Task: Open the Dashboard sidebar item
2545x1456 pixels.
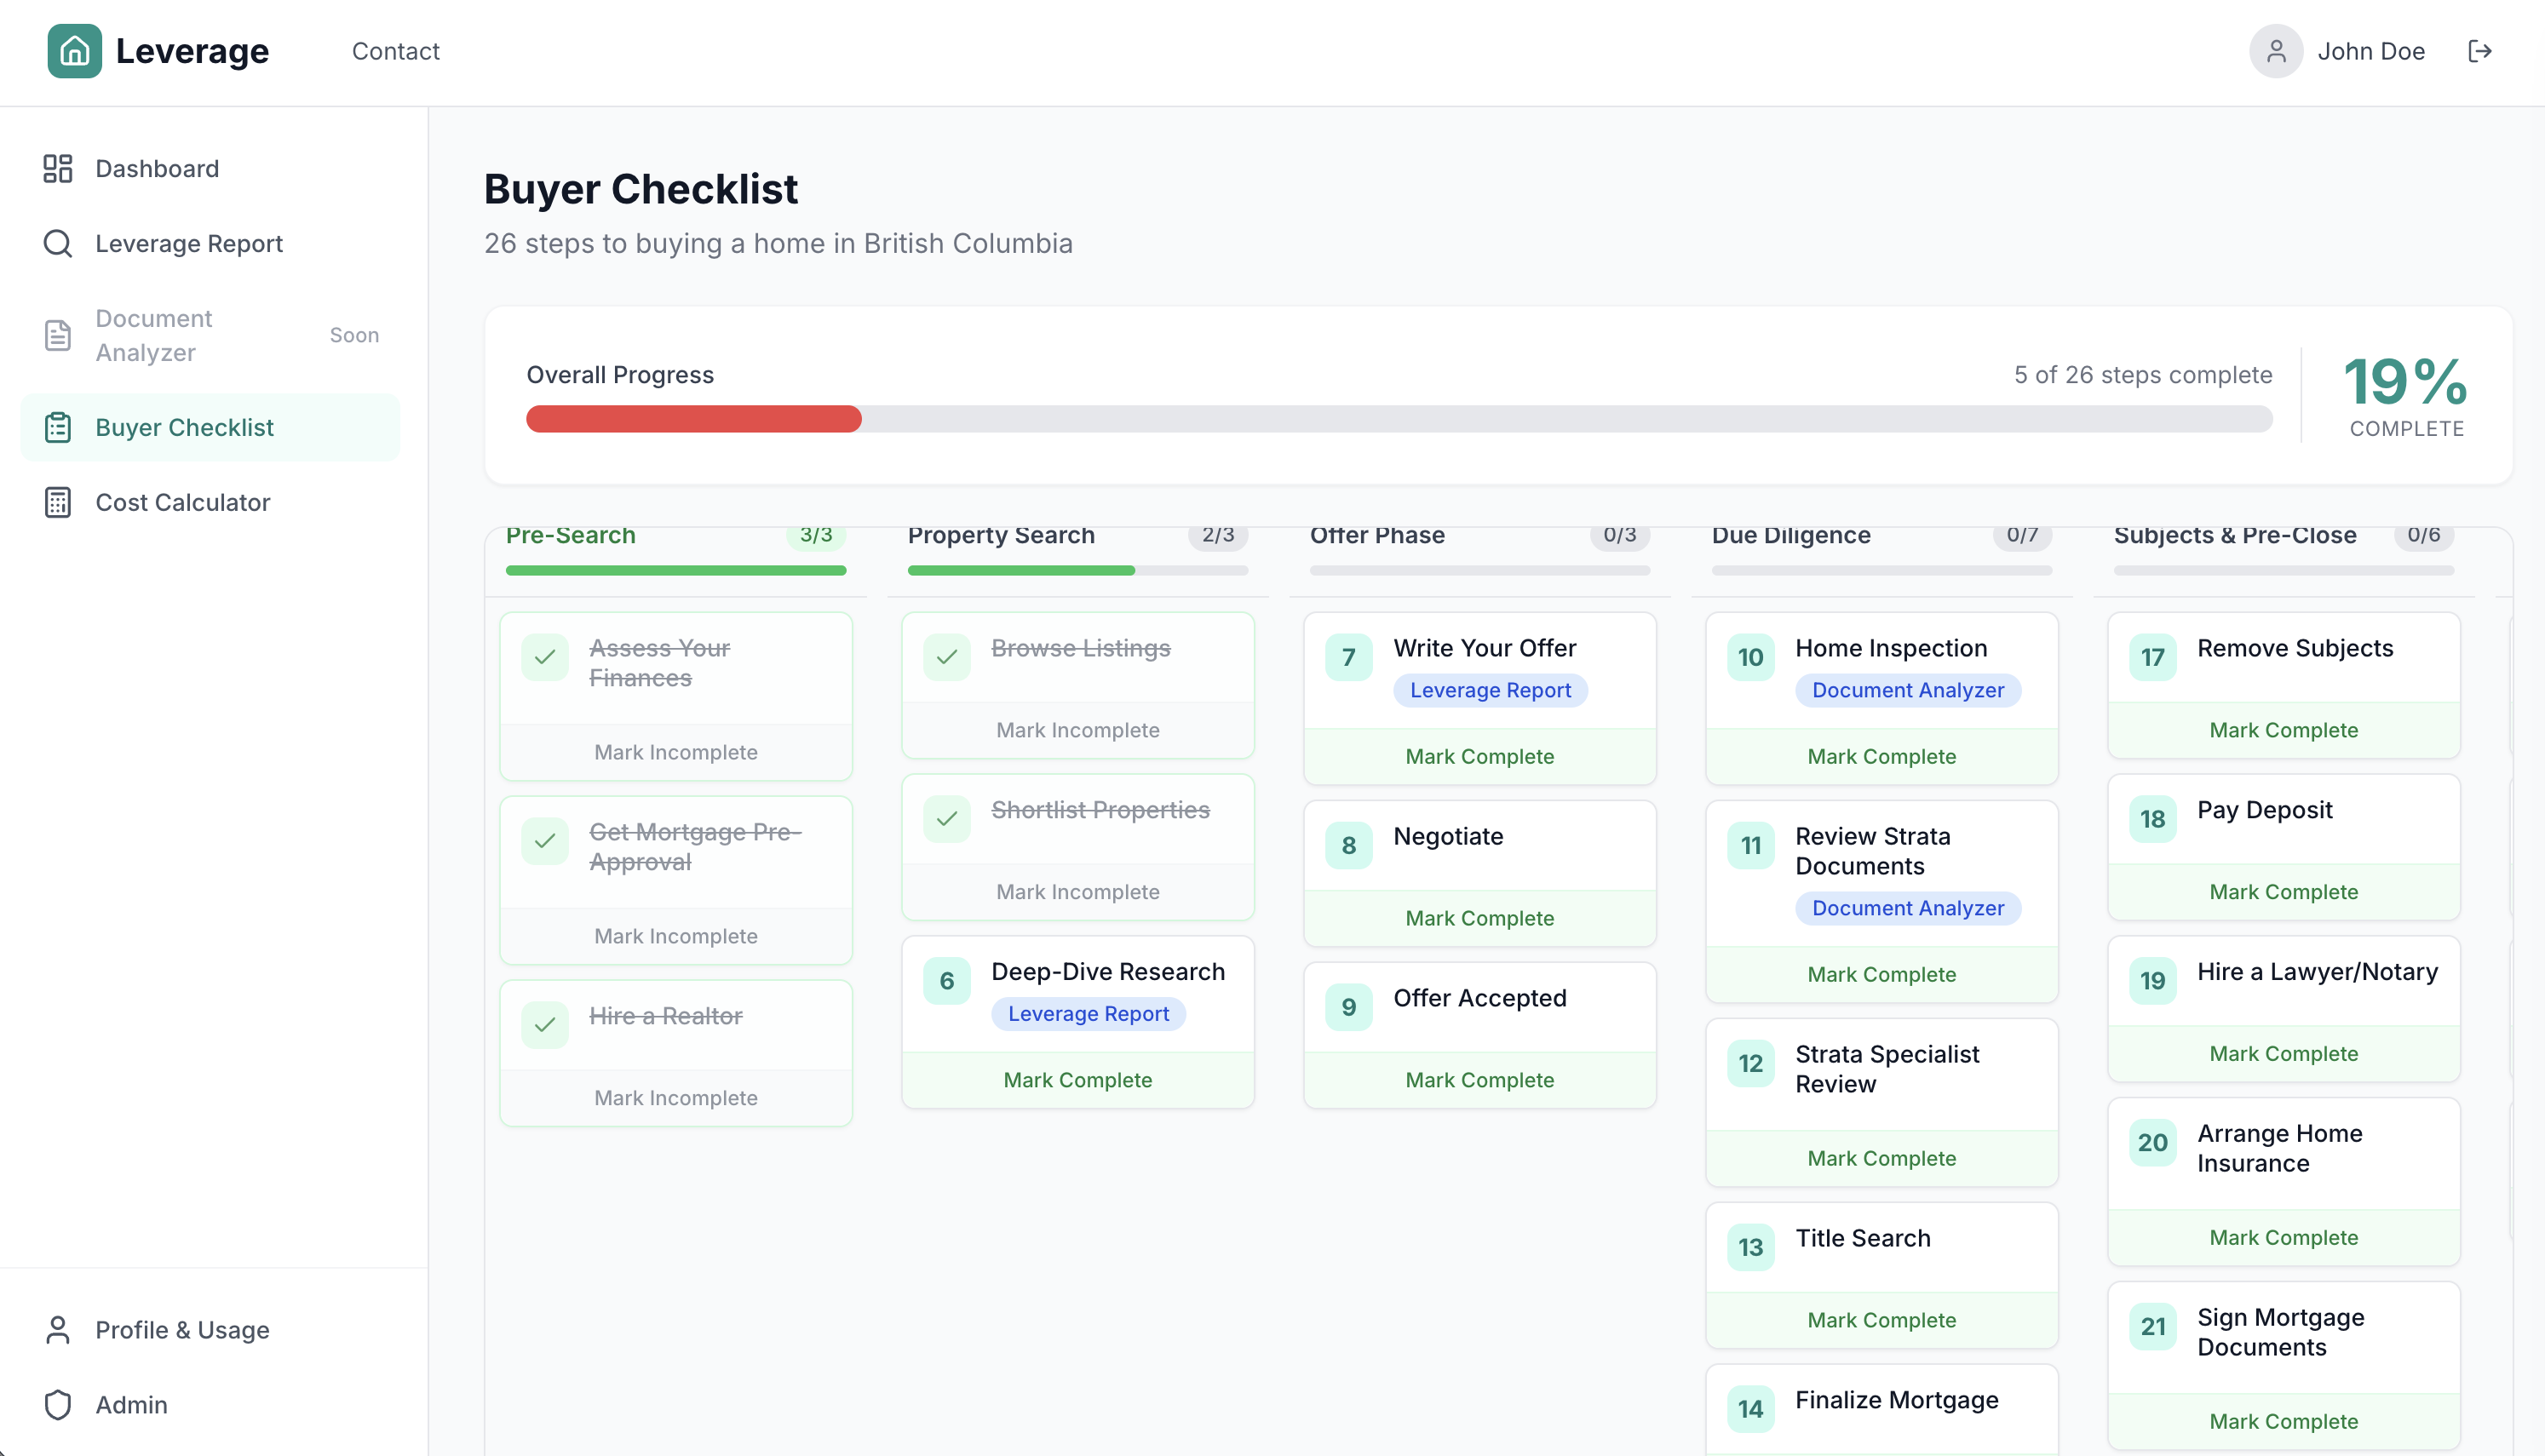Action: click(210, 168)
